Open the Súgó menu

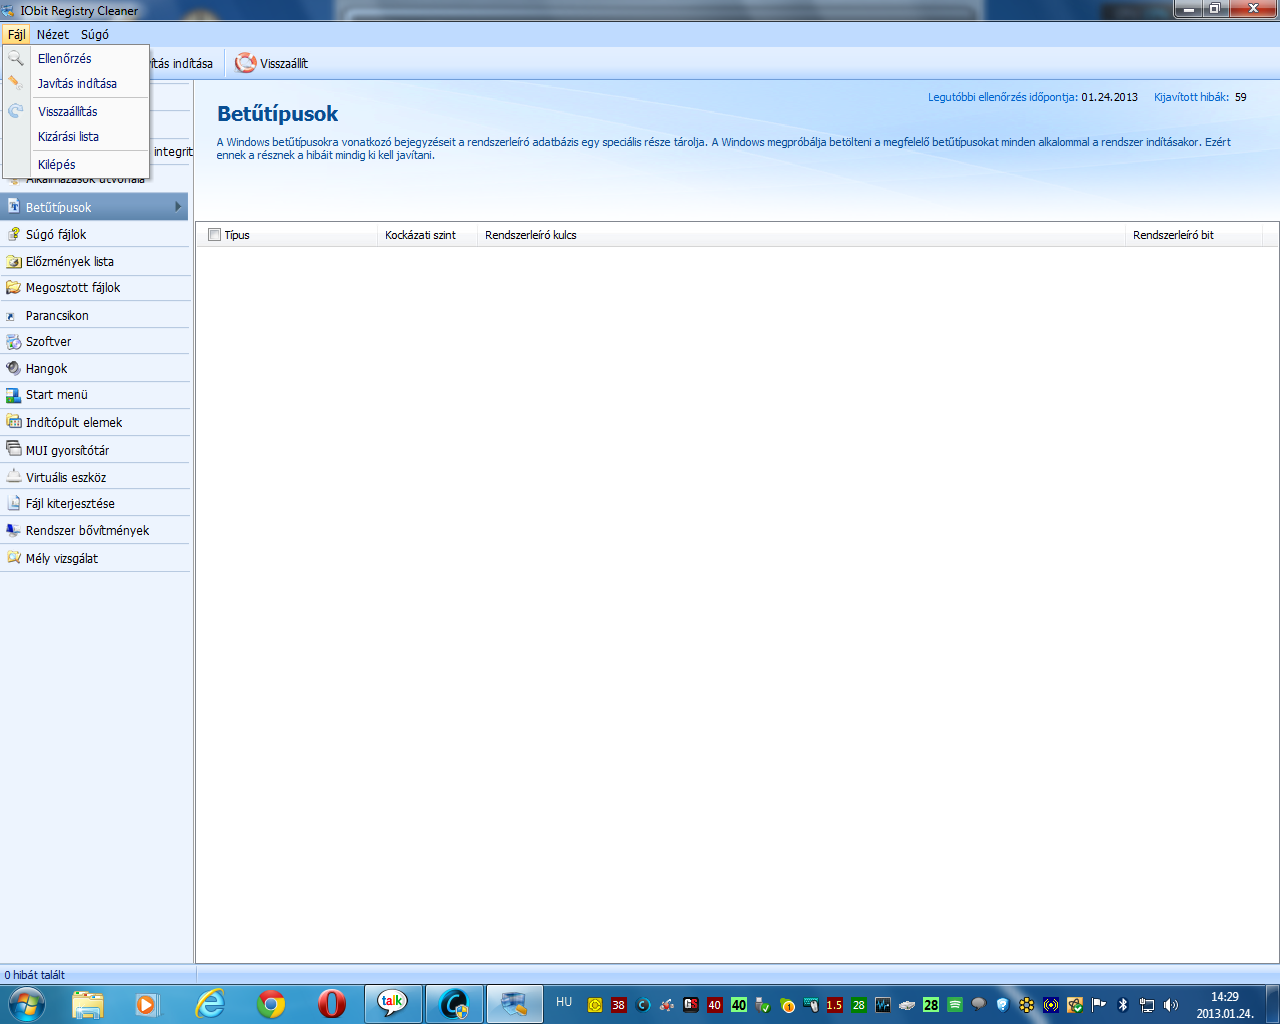point(95,34)
